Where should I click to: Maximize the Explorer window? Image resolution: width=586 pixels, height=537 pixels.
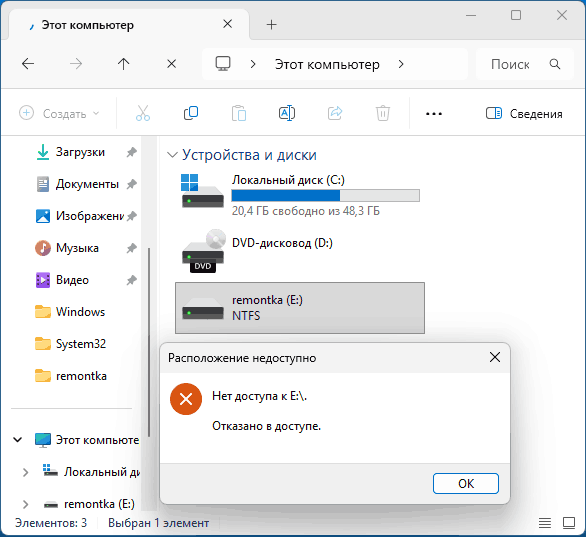click(516, 15)
